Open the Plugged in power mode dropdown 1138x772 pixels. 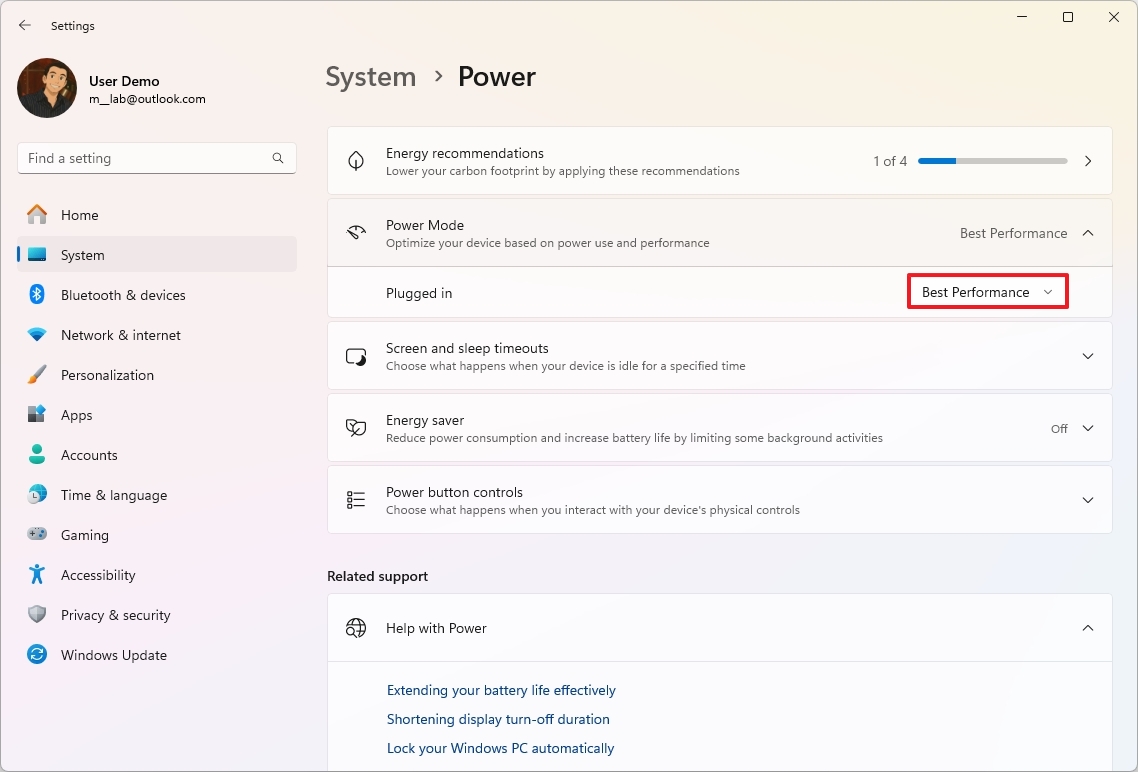tap(986, 291)
